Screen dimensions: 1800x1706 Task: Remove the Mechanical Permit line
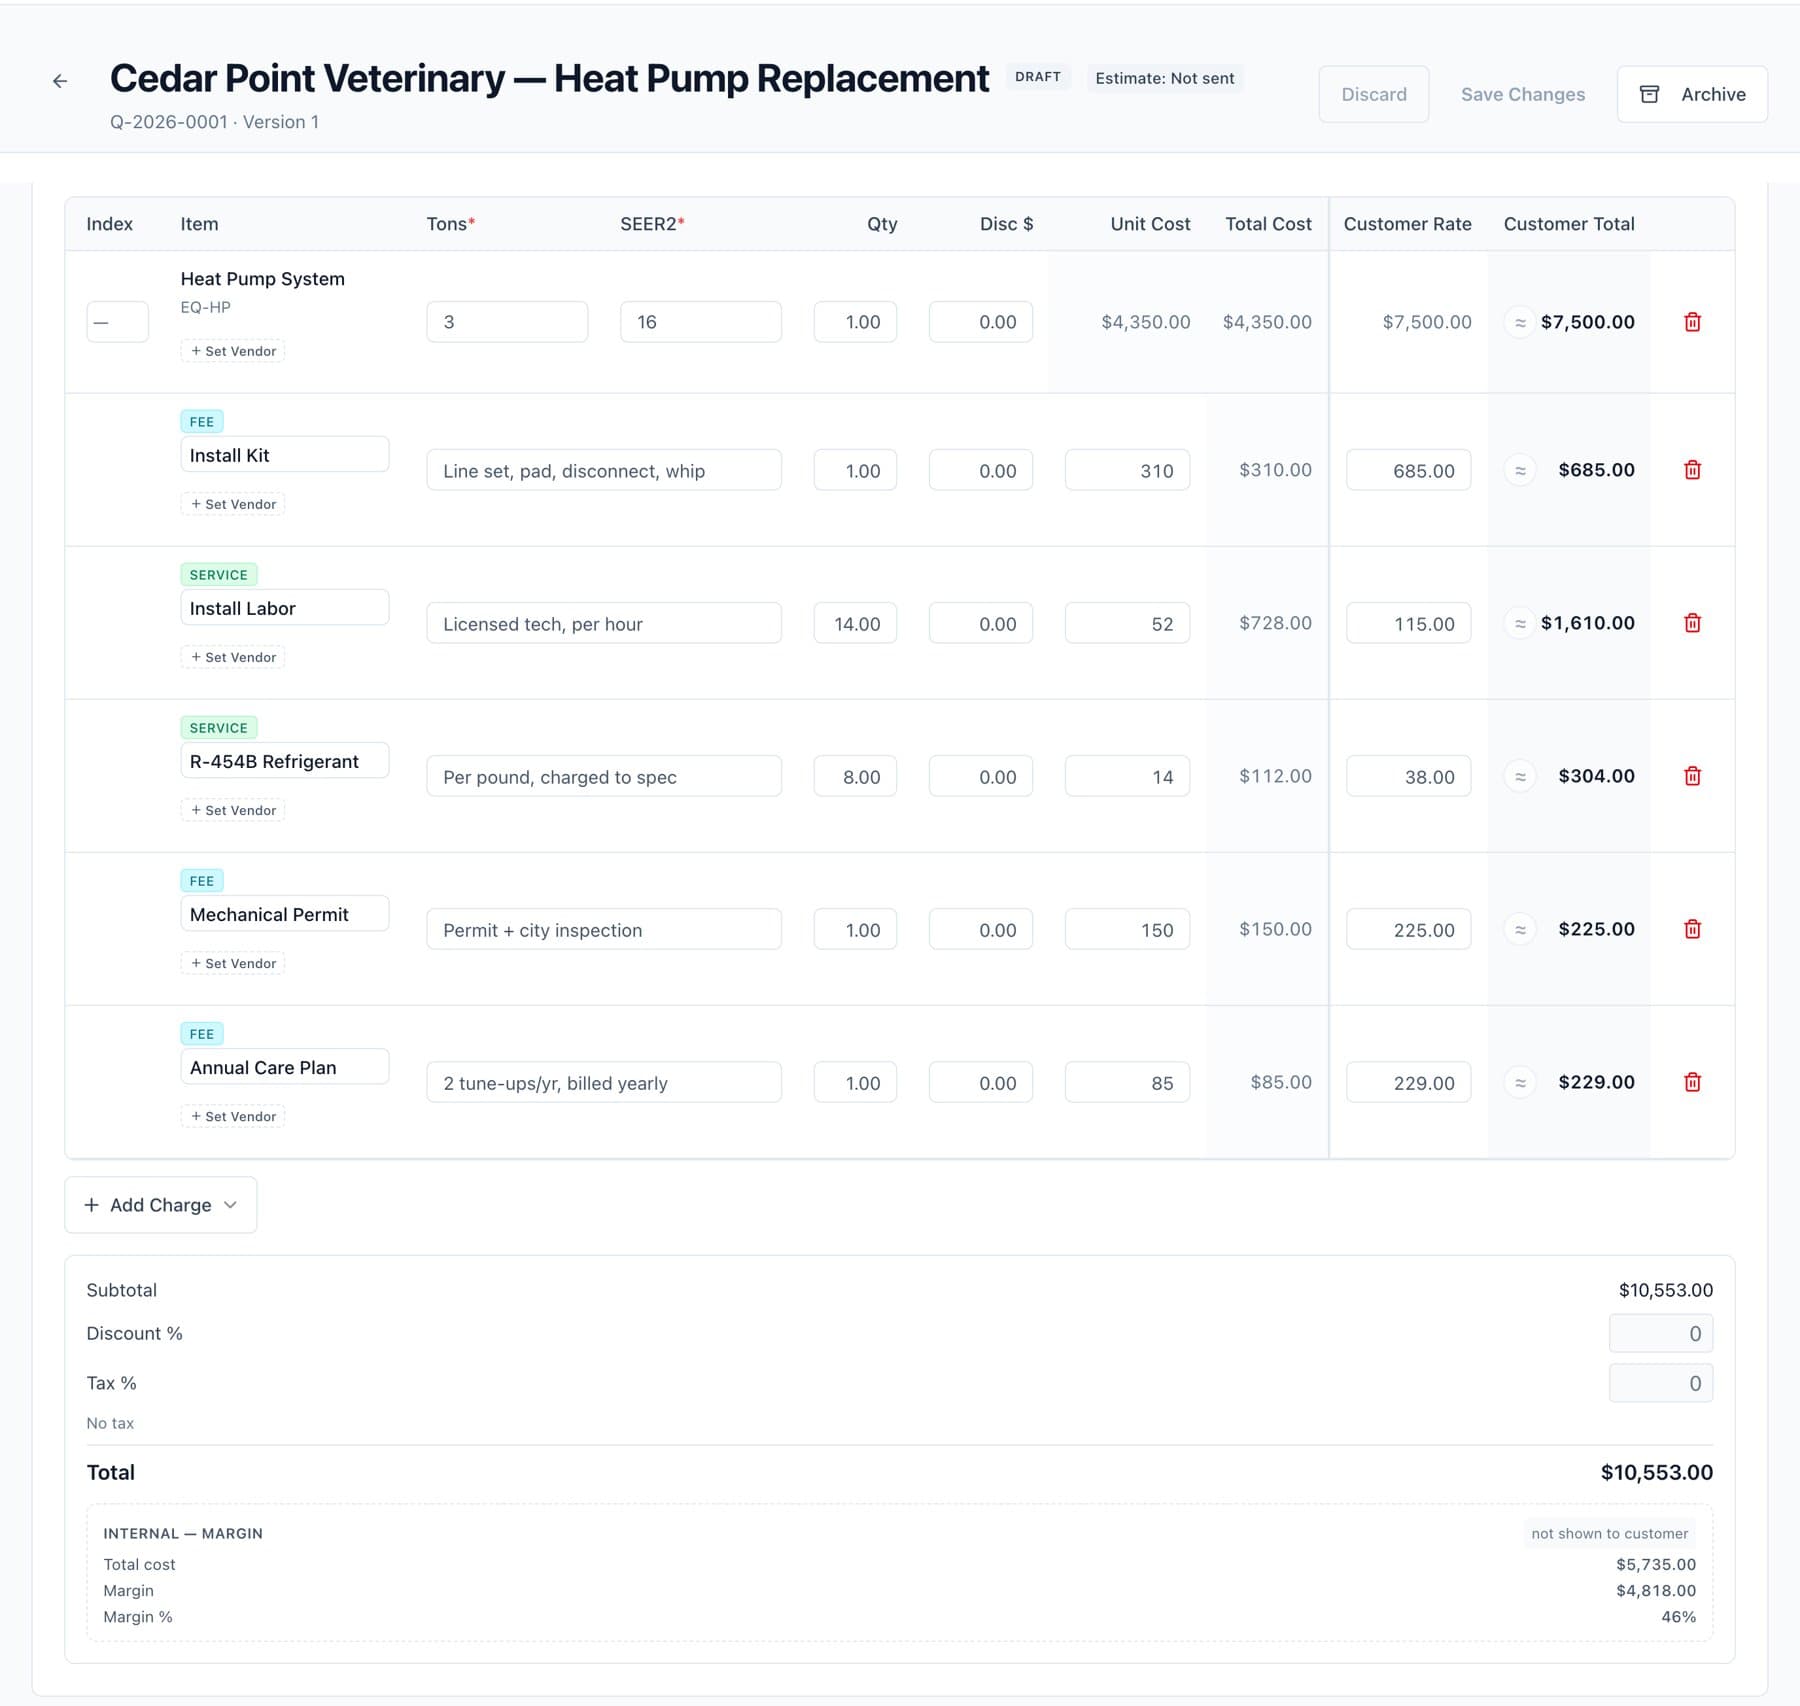[1692, 929]
